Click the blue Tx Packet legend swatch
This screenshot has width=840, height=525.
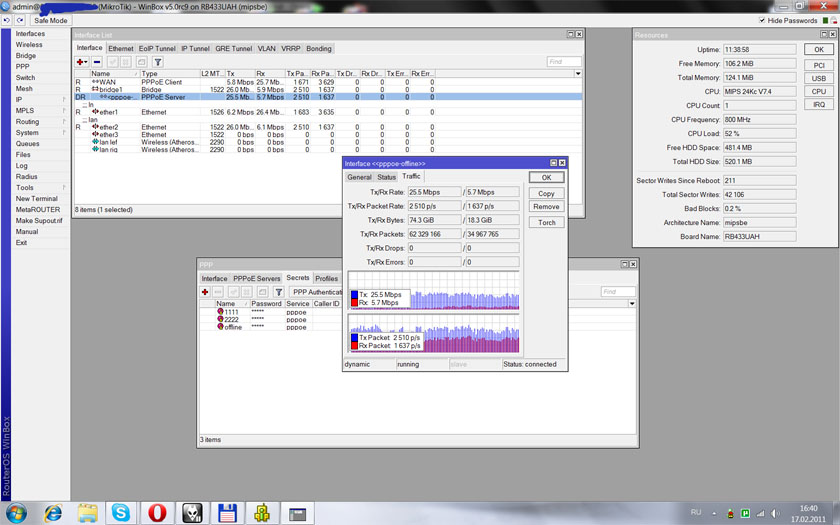354,338
